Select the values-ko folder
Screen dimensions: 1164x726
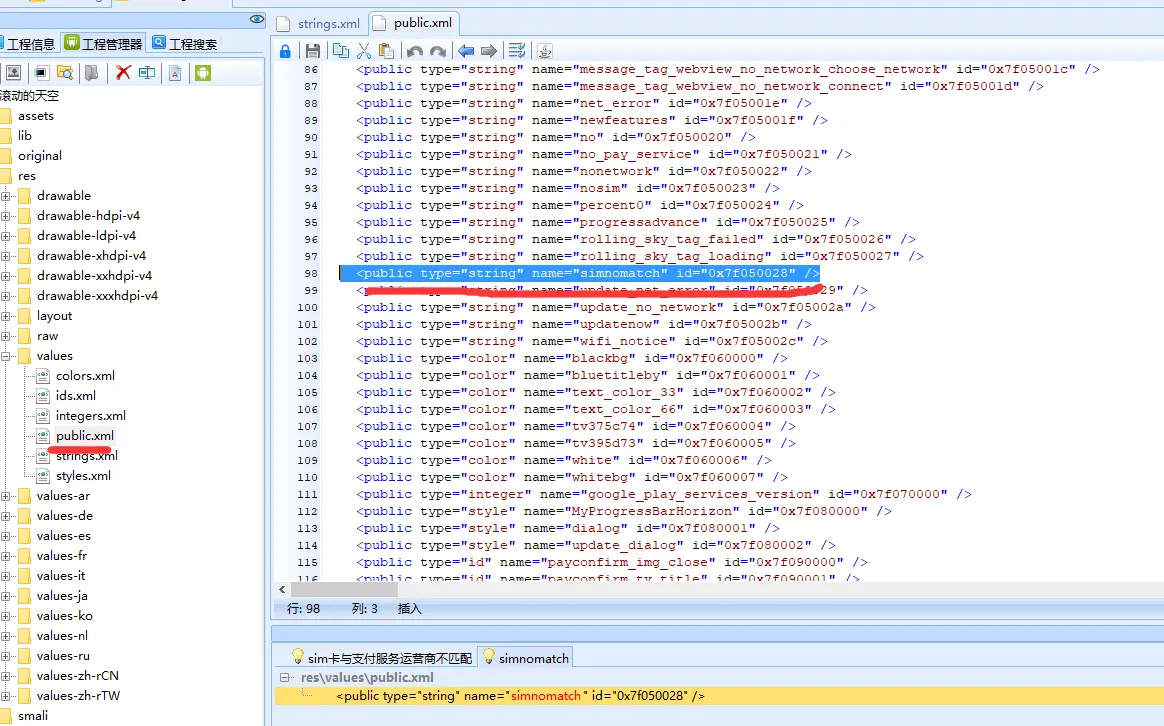coord(64,615)
